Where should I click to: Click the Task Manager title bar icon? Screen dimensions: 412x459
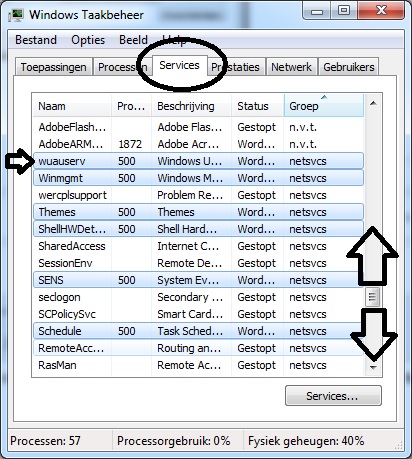(x=16, y=15)
